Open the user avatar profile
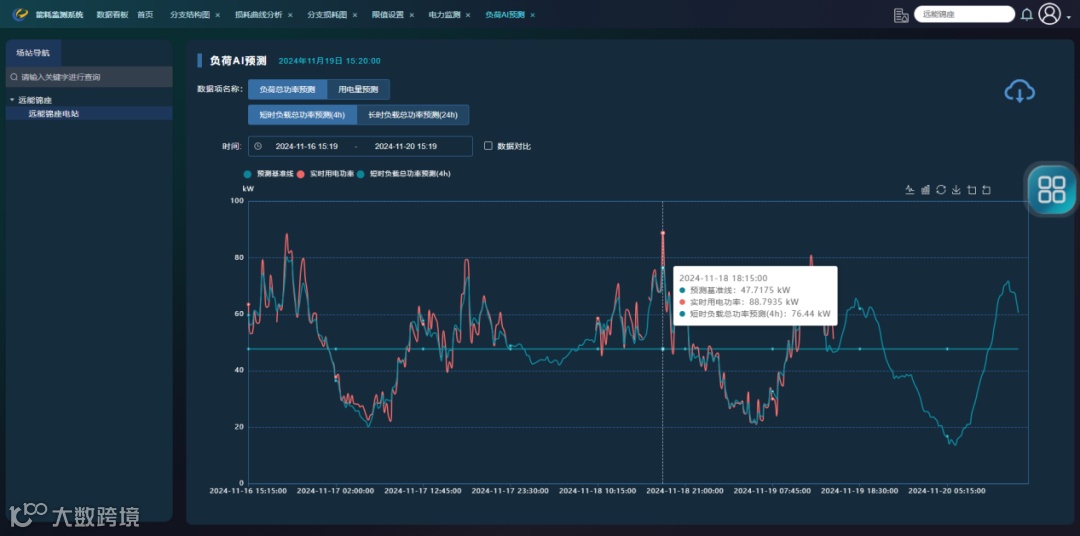 [1049, 14]
